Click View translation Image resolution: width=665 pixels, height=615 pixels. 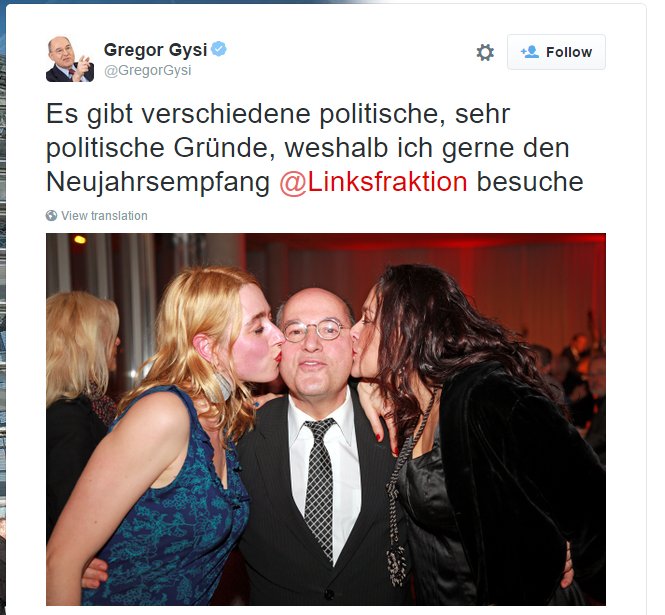[104, 215]
